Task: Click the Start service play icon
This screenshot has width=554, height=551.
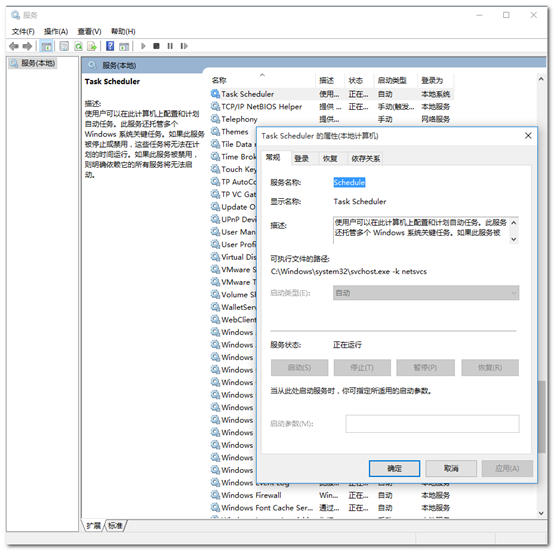Action: (x=143, y=46)
